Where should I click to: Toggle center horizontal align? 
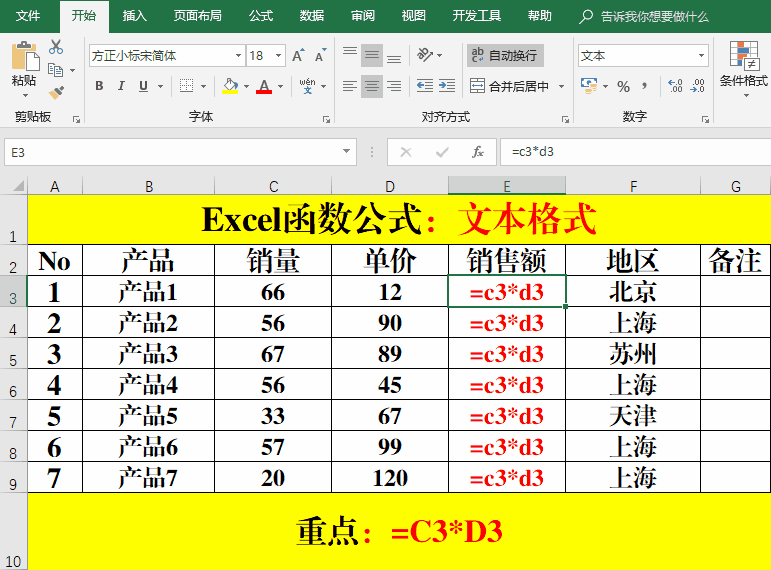click(372, 86)
